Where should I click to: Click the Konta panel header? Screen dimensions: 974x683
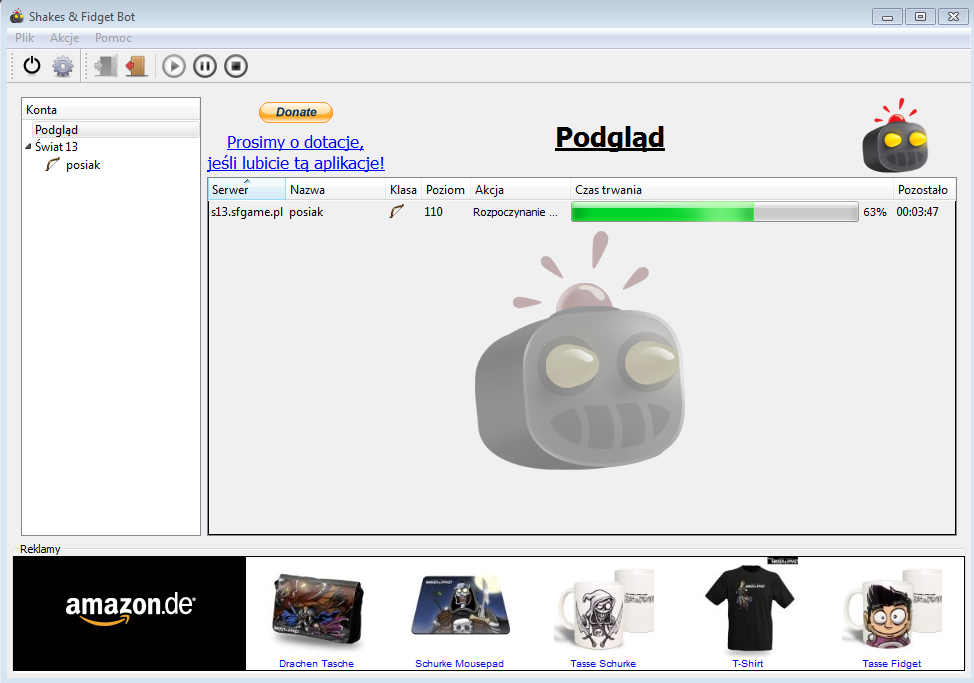coord(111,110)
